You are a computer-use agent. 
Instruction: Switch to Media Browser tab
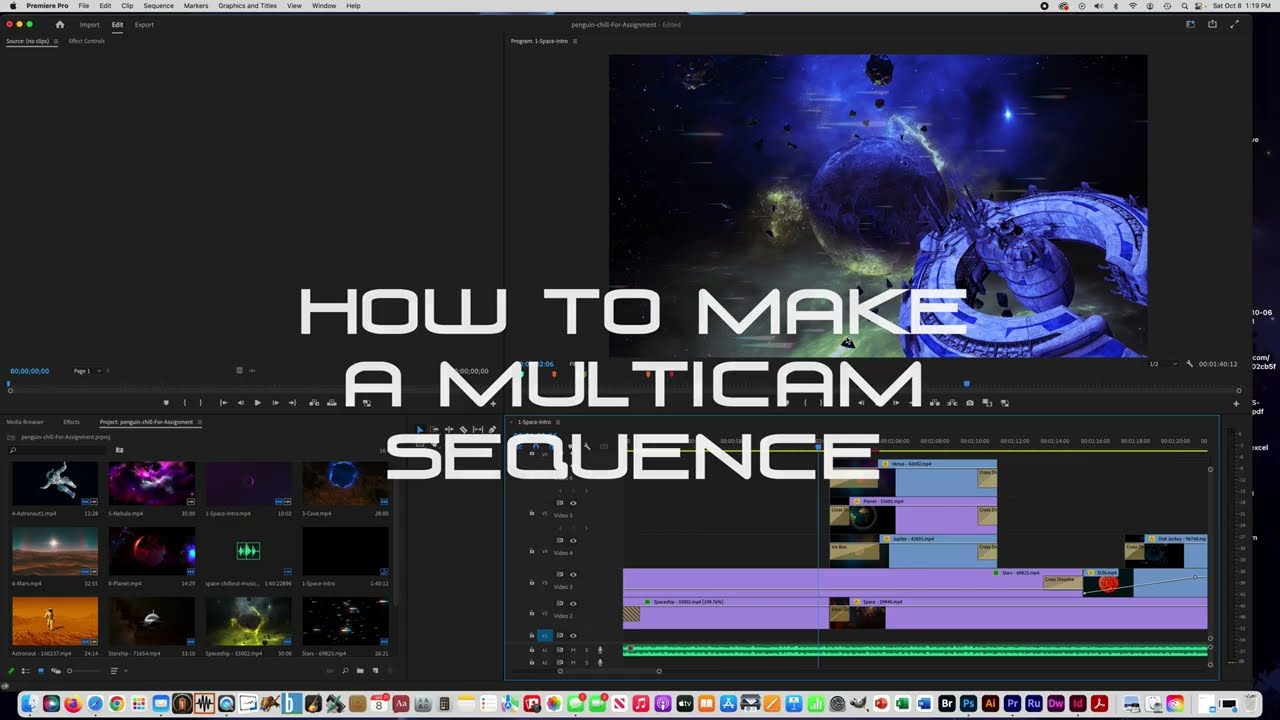click(x=25, y=422)
